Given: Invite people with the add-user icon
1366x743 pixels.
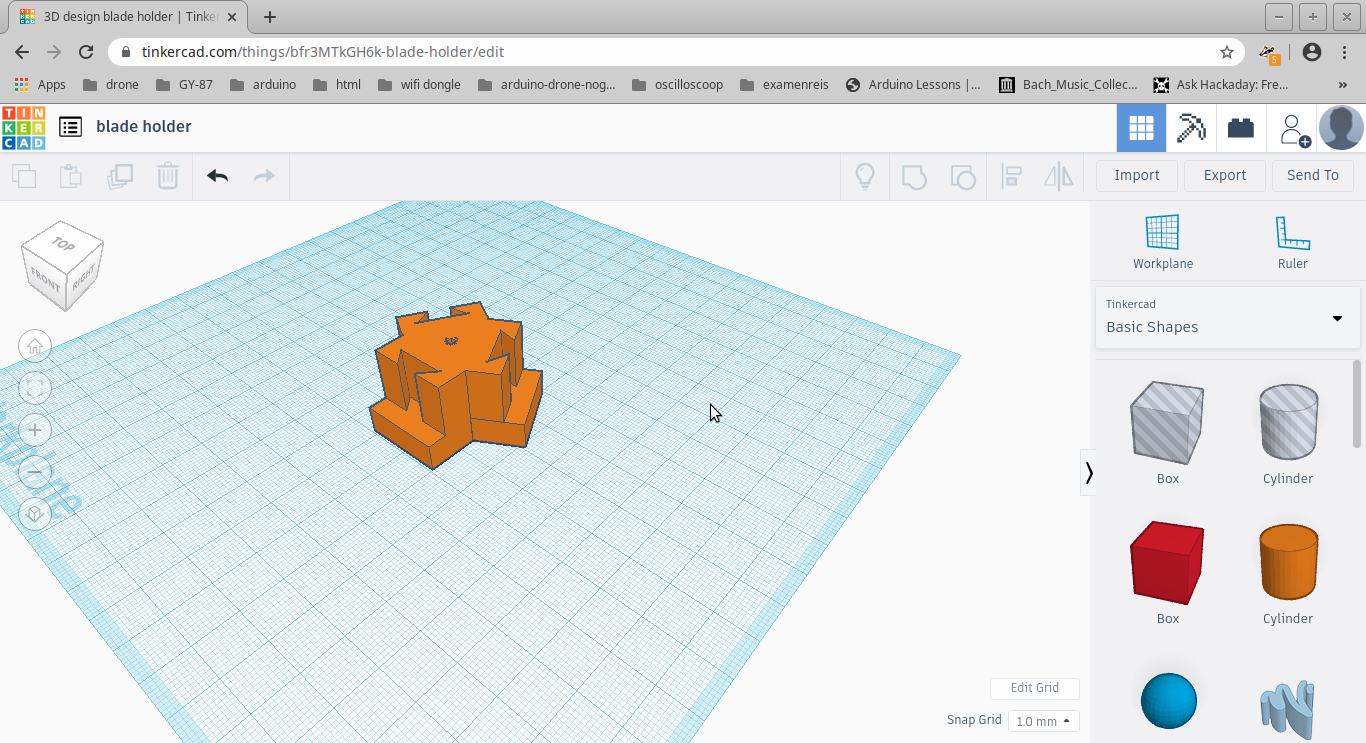Looking at the screenshot, I should pyautogui.click(x=1295, y=129).
